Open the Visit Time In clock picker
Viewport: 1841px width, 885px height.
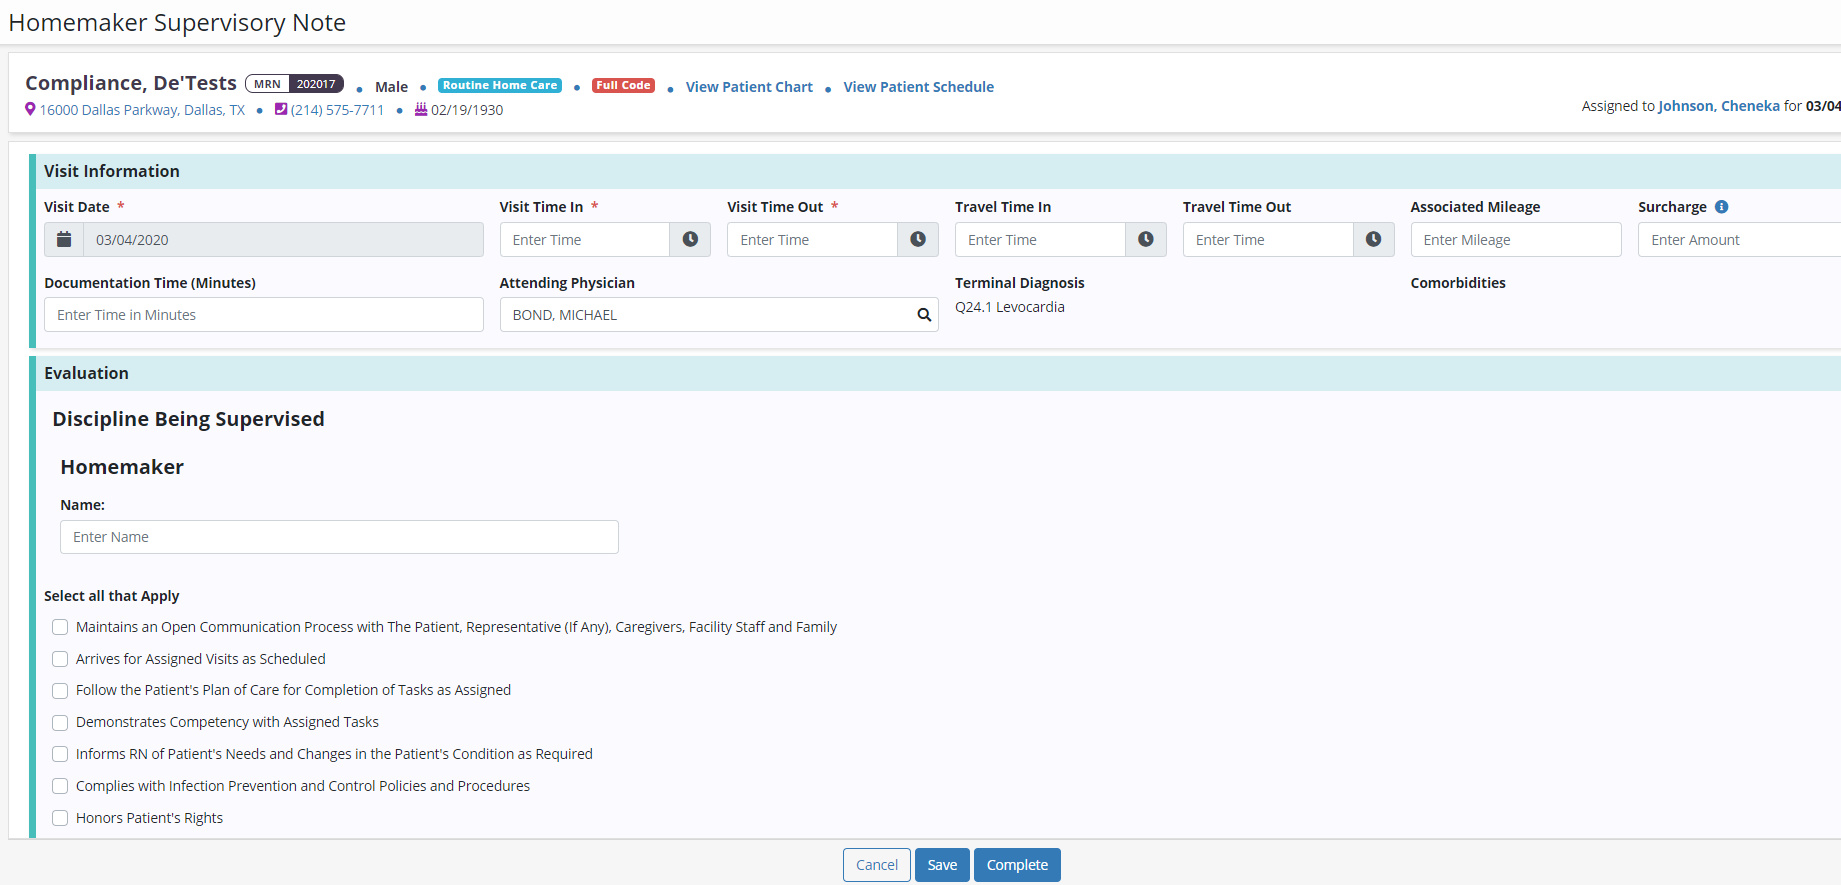(690, 240)
